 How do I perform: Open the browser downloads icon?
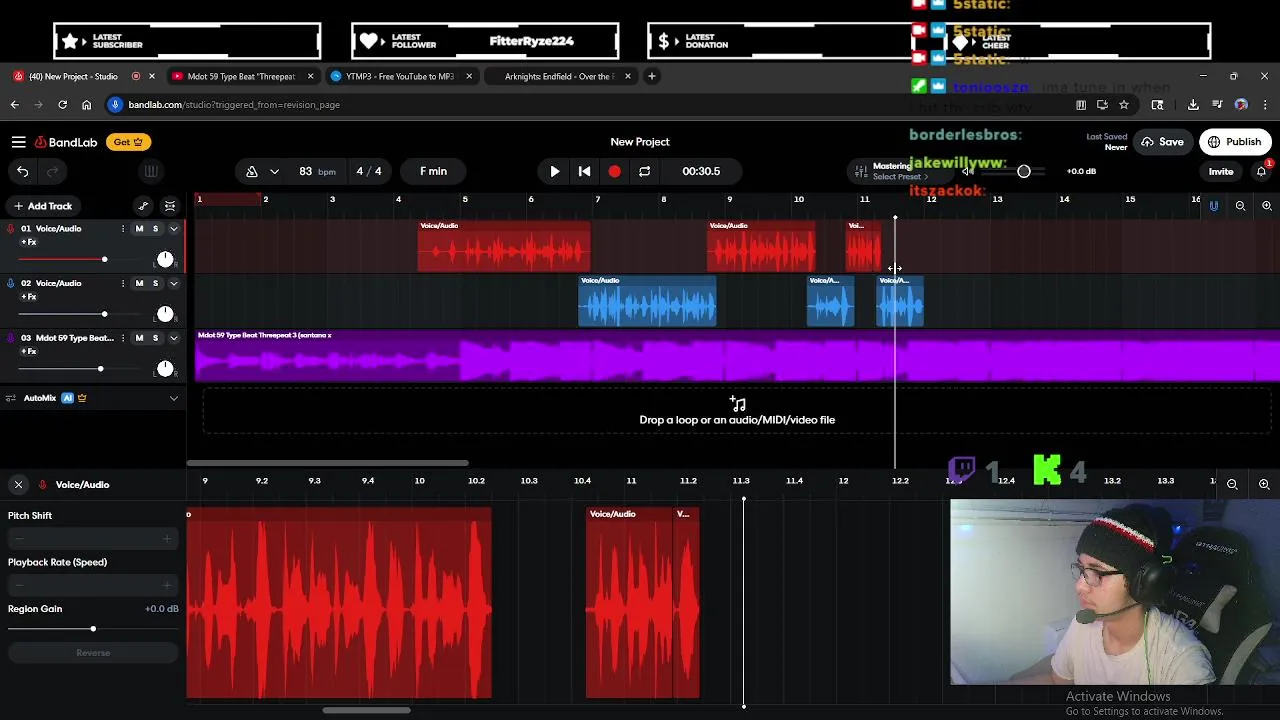click(x=1193, y=104)
